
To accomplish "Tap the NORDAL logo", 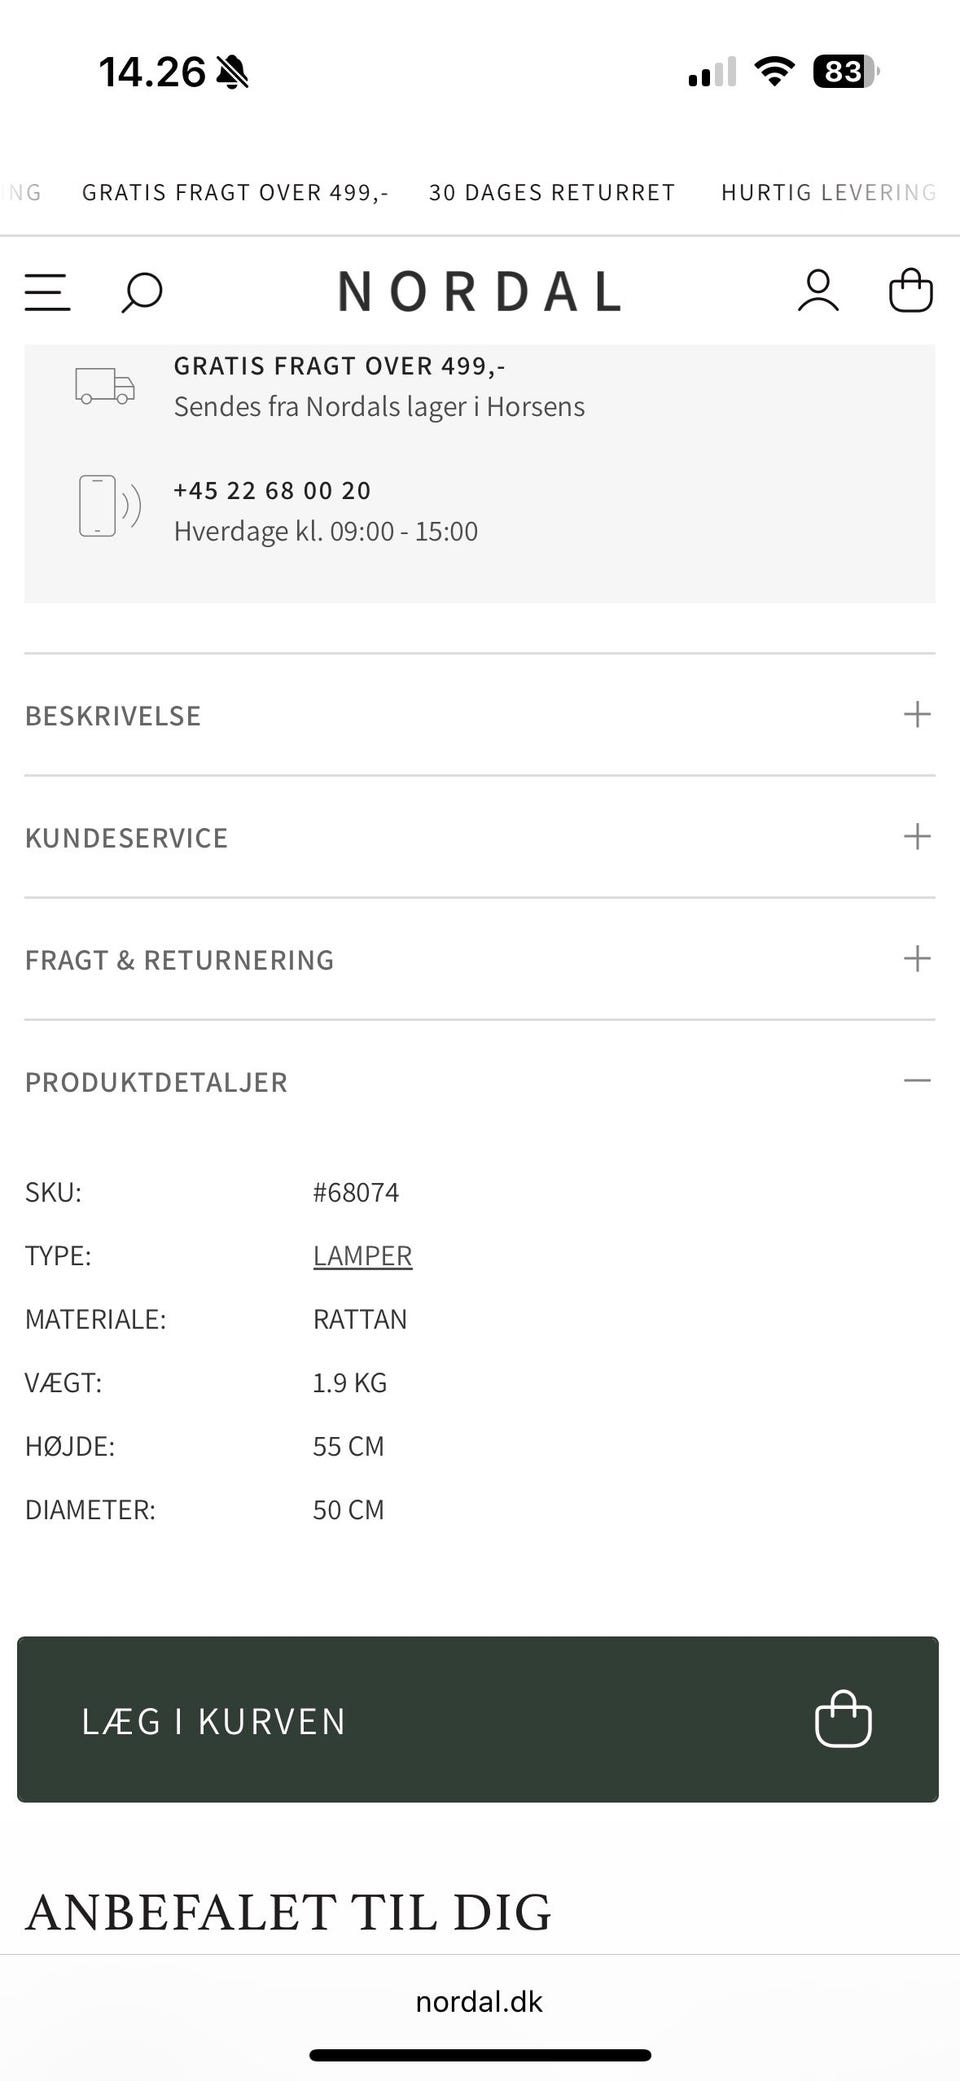I will coord(480,292).
